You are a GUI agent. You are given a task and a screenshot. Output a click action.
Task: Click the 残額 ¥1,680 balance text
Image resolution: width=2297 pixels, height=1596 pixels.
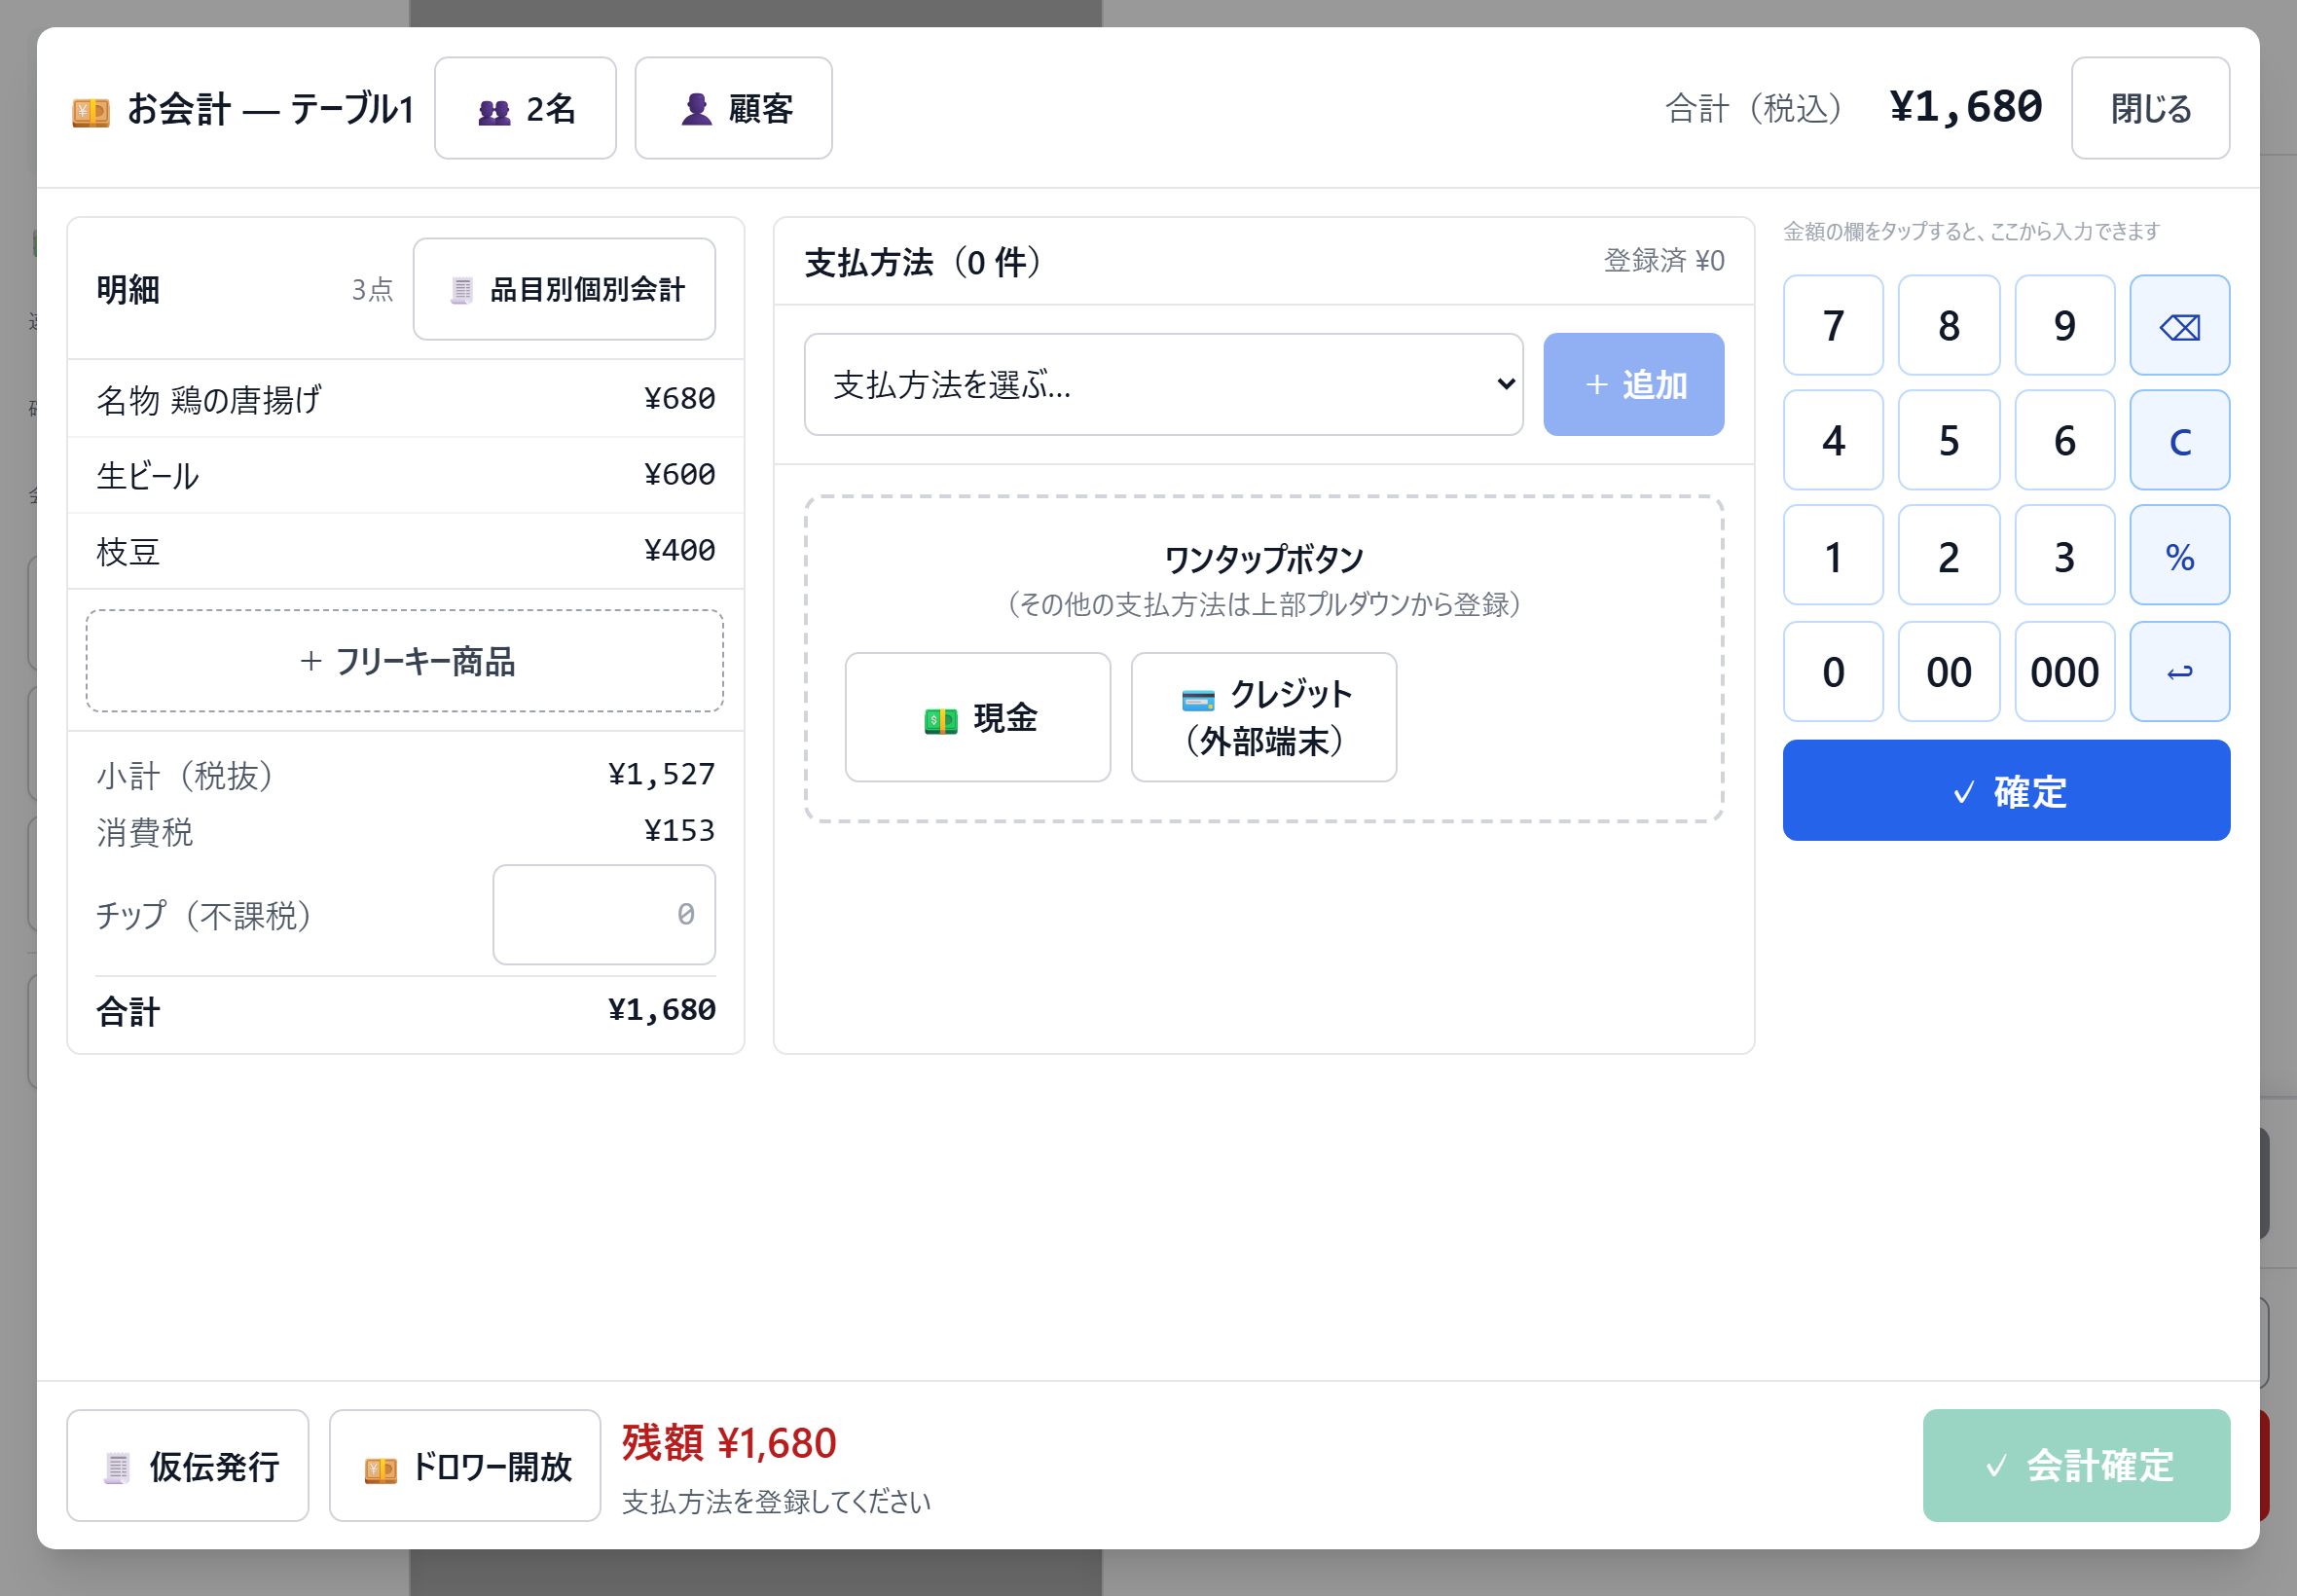[729, 1443]
